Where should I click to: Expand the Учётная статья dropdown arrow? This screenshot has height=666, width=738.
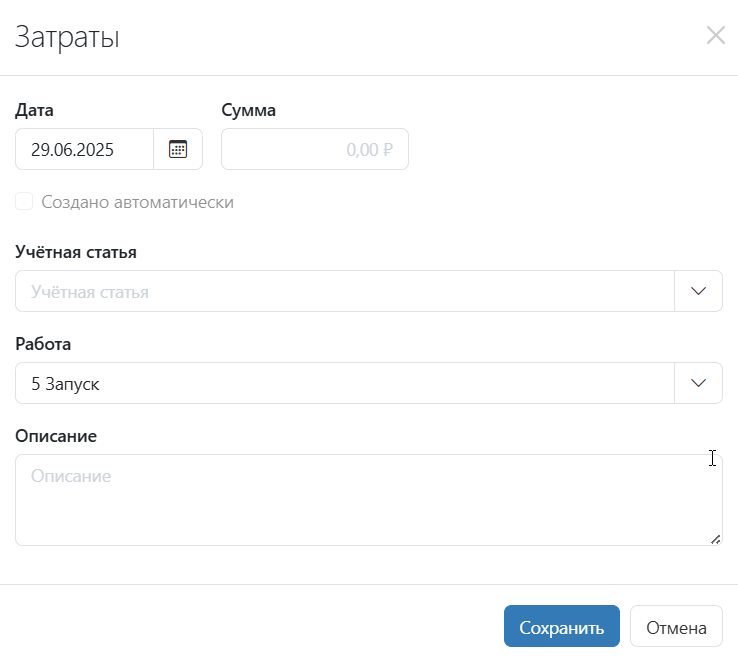pos(698,291)
